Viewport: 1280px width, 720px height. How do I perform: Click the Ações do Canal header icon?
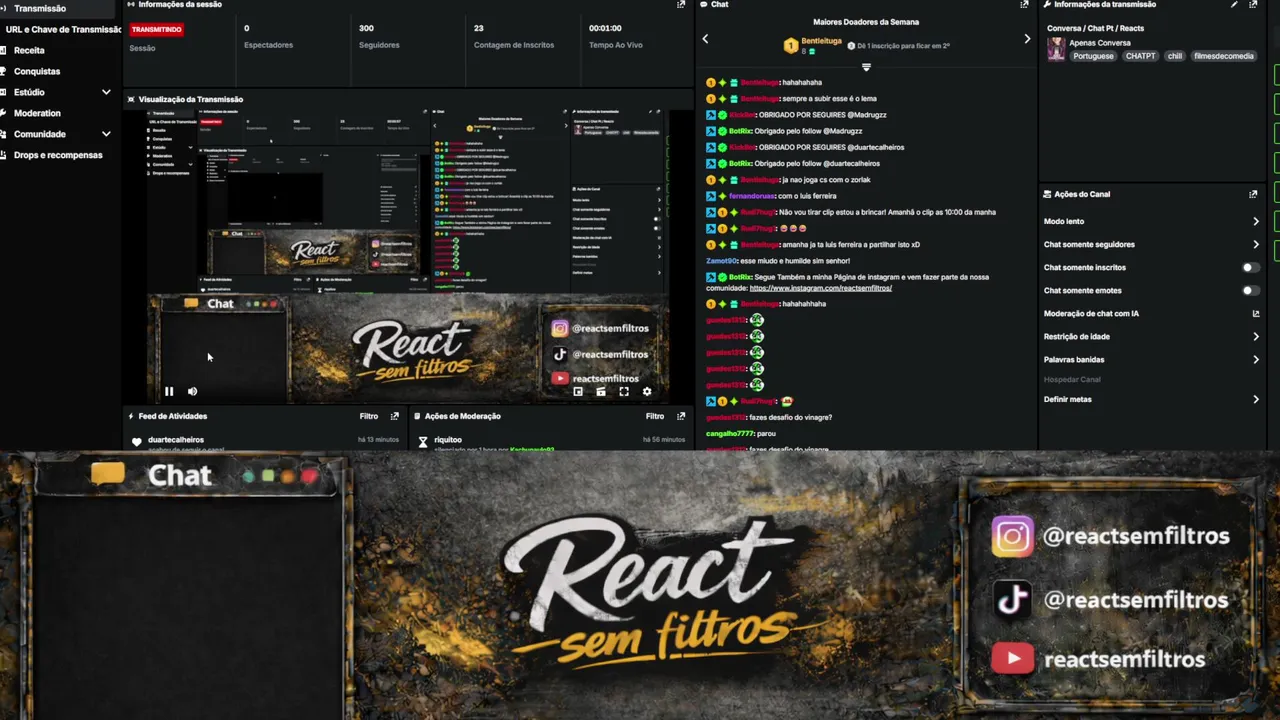click(x=1047, y=194)
